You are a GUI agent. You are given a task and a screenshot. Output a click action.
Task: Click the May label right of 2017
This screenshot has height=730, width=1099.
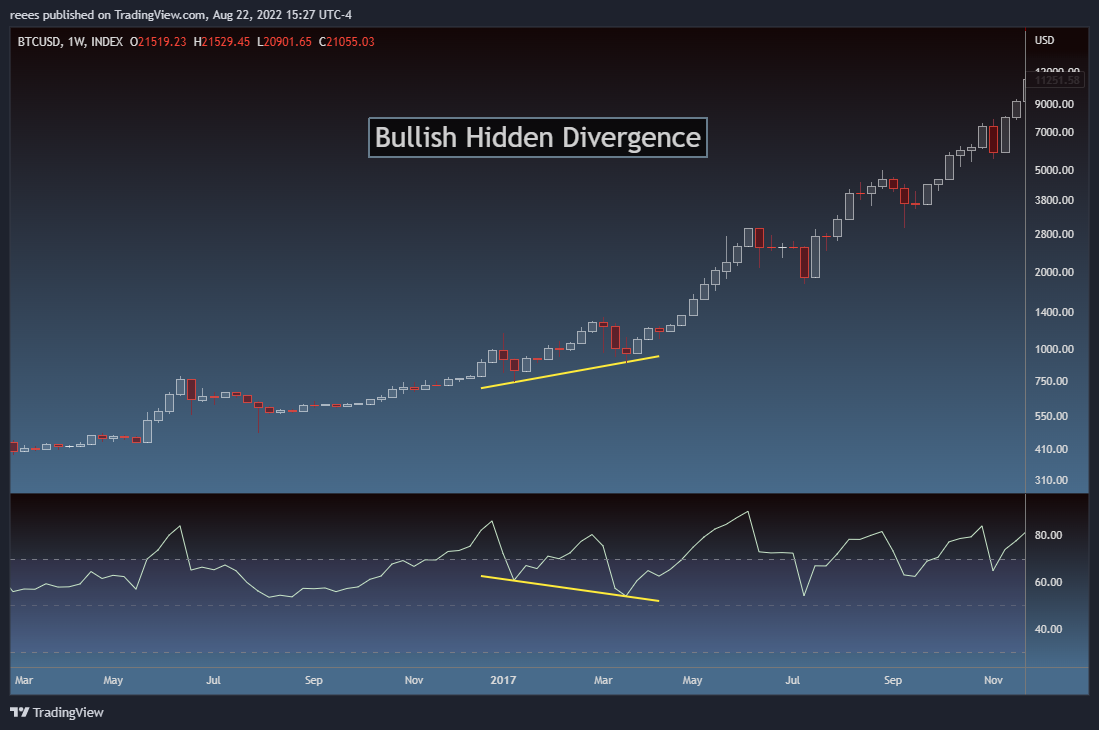pos(692,680)
